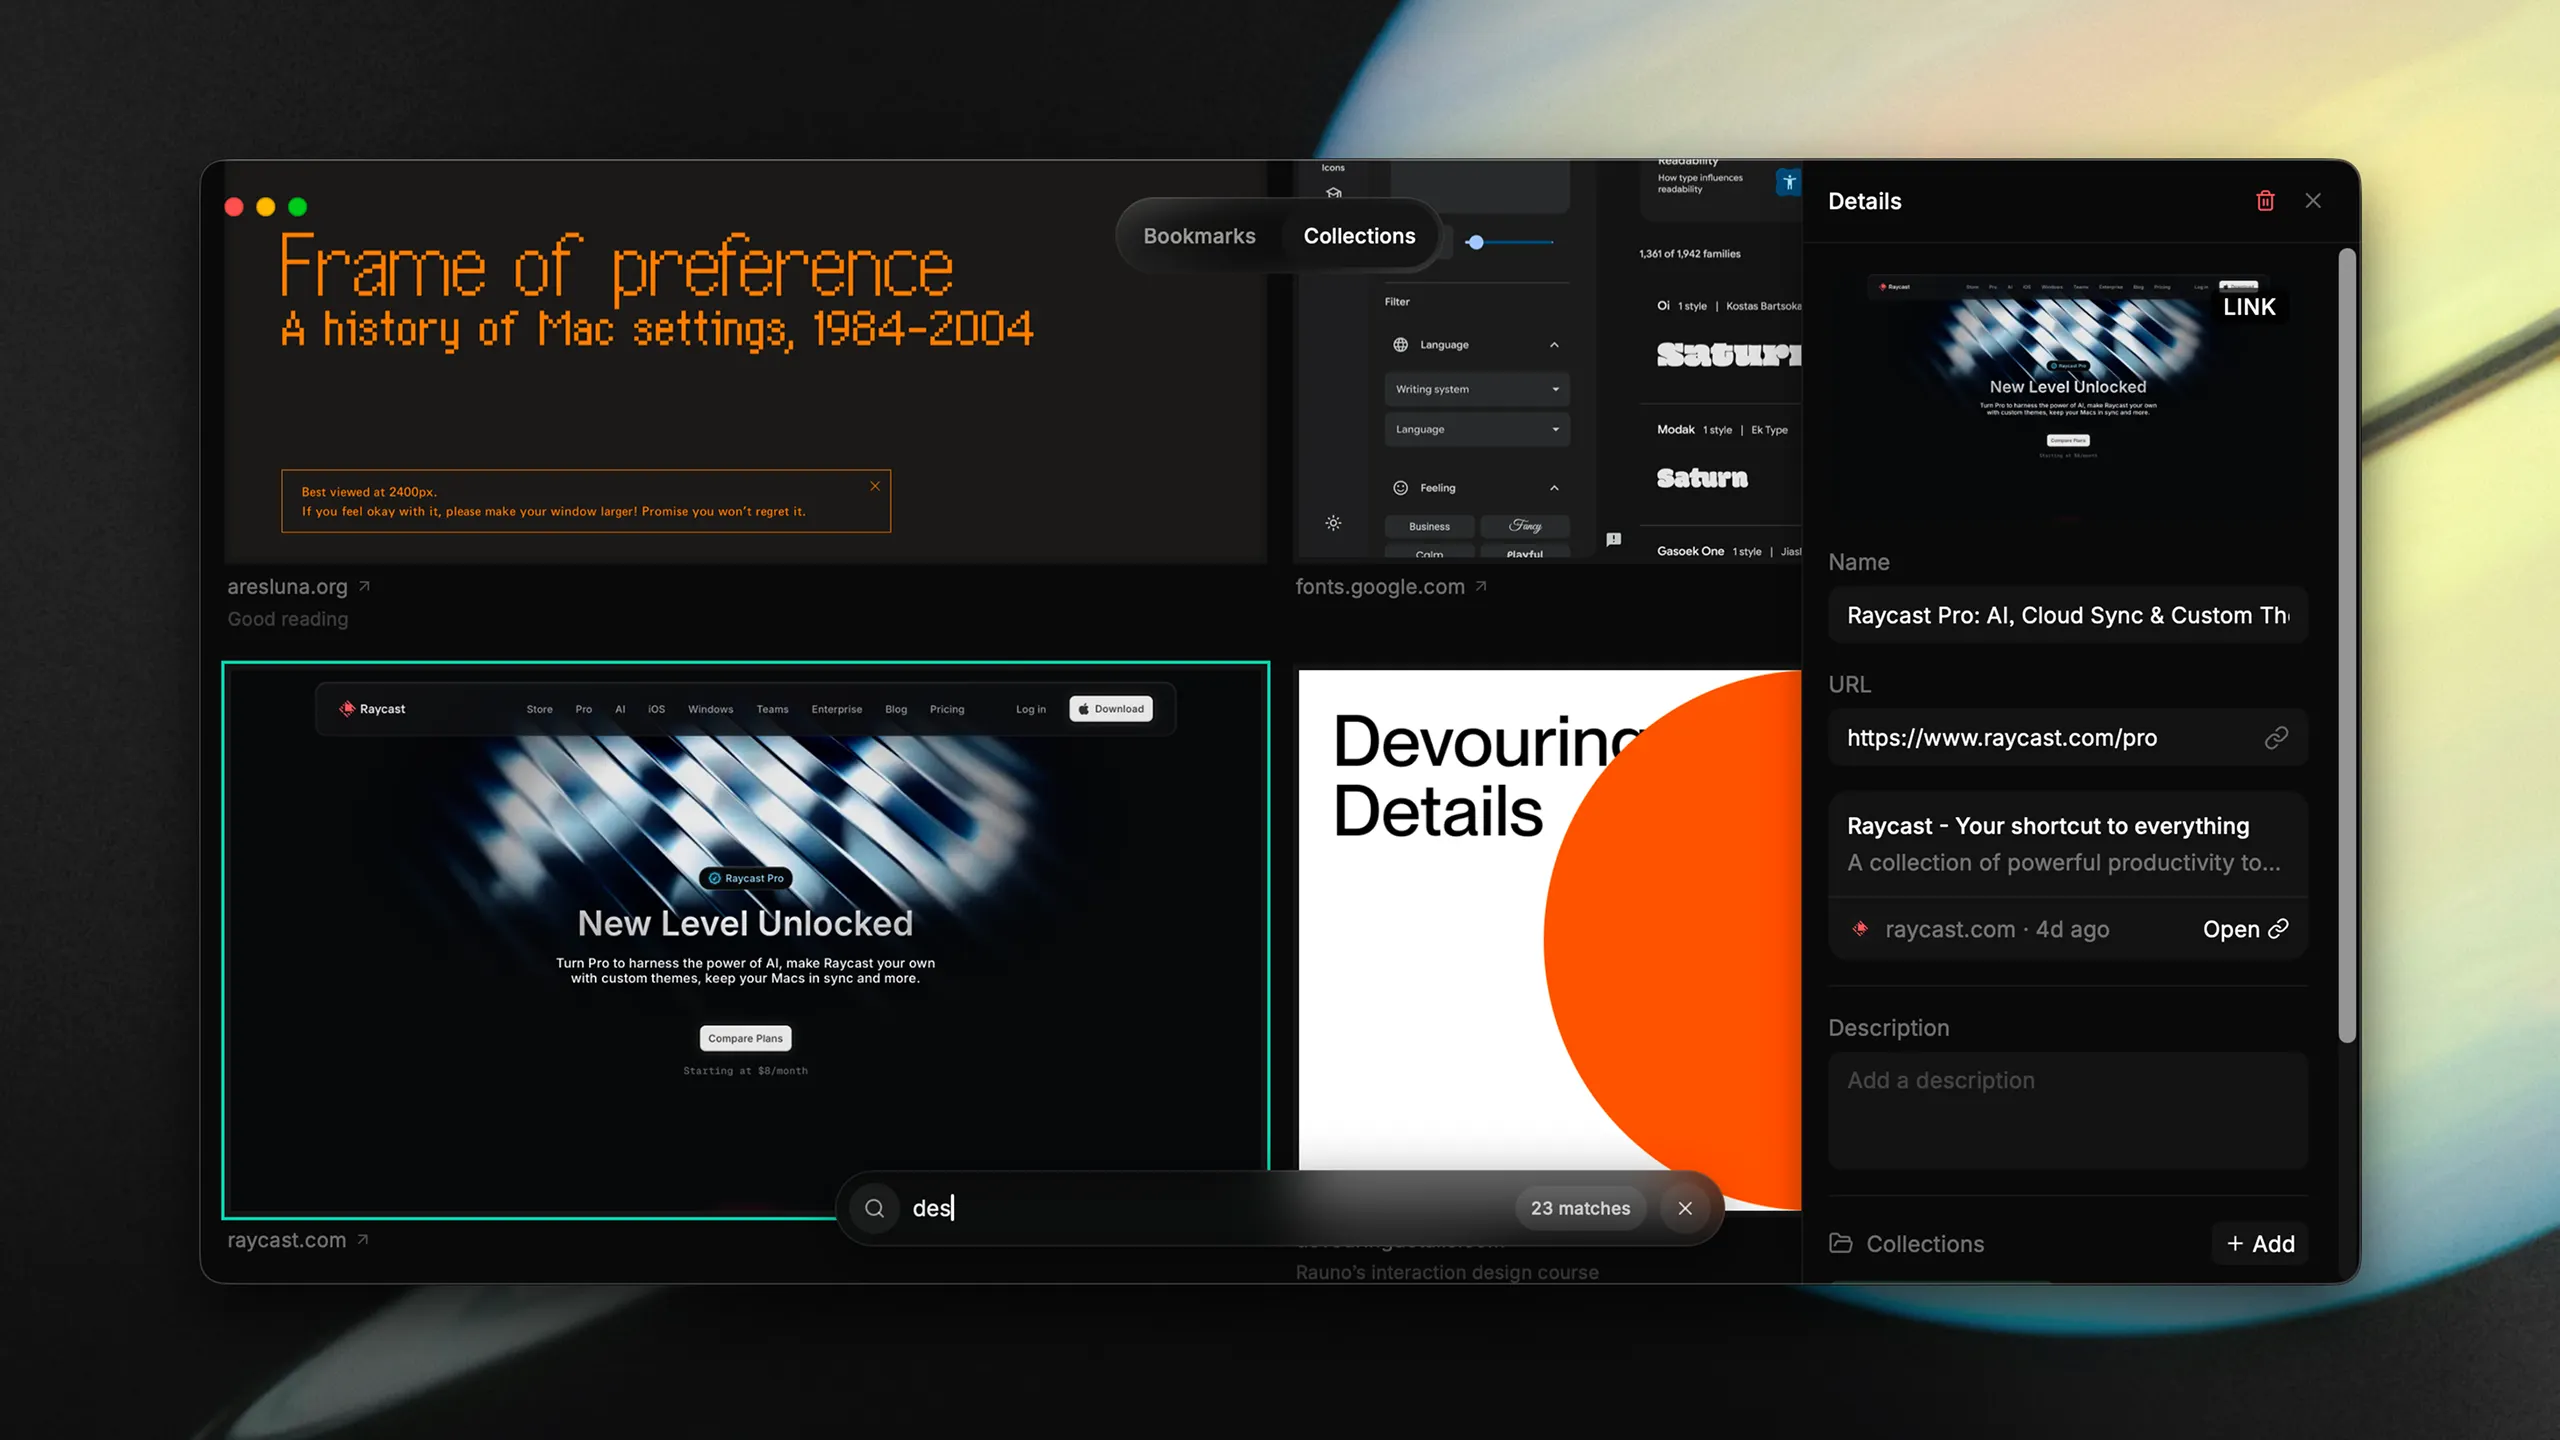Close the Details panel

click(x=2313, y=201)
